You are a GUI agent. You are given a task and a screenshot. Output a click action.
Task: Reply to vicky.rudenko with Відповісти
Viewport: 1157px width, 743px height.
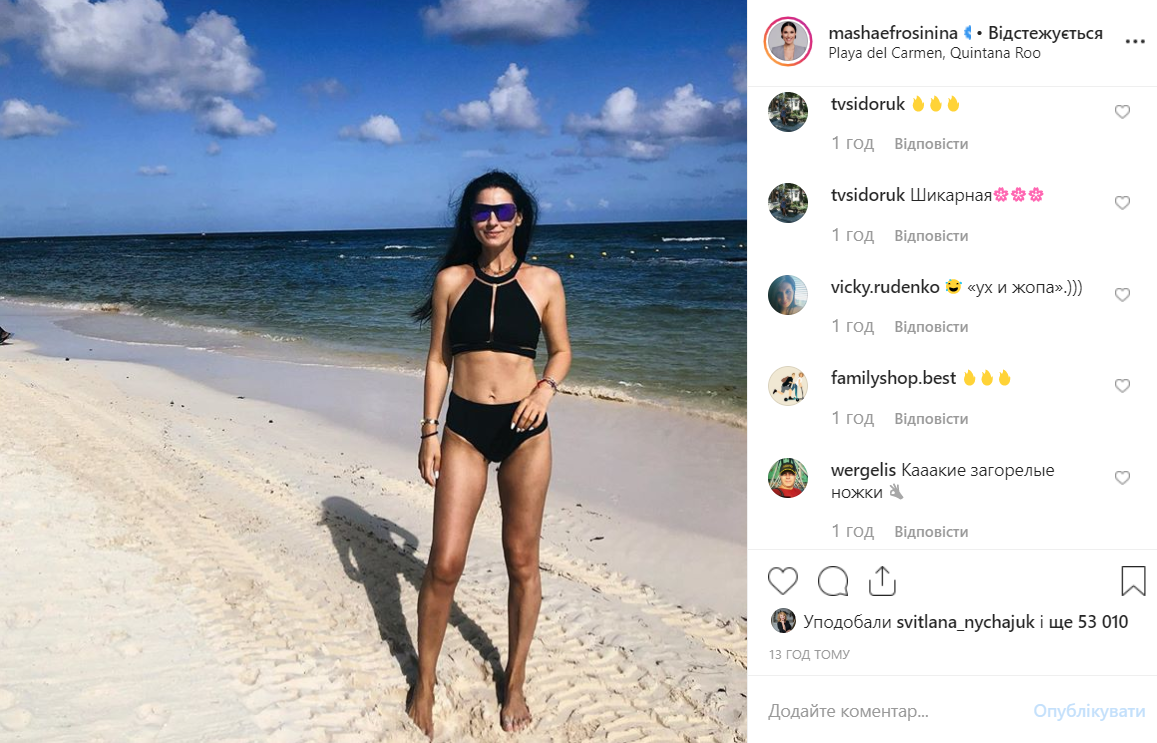[931, 327]
